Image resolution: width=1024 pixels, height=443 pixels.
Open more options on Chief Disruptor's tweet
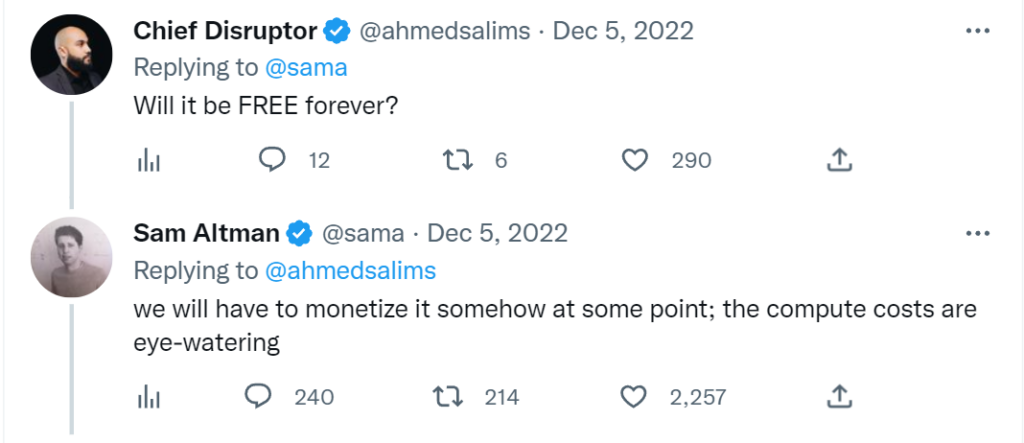977,31
